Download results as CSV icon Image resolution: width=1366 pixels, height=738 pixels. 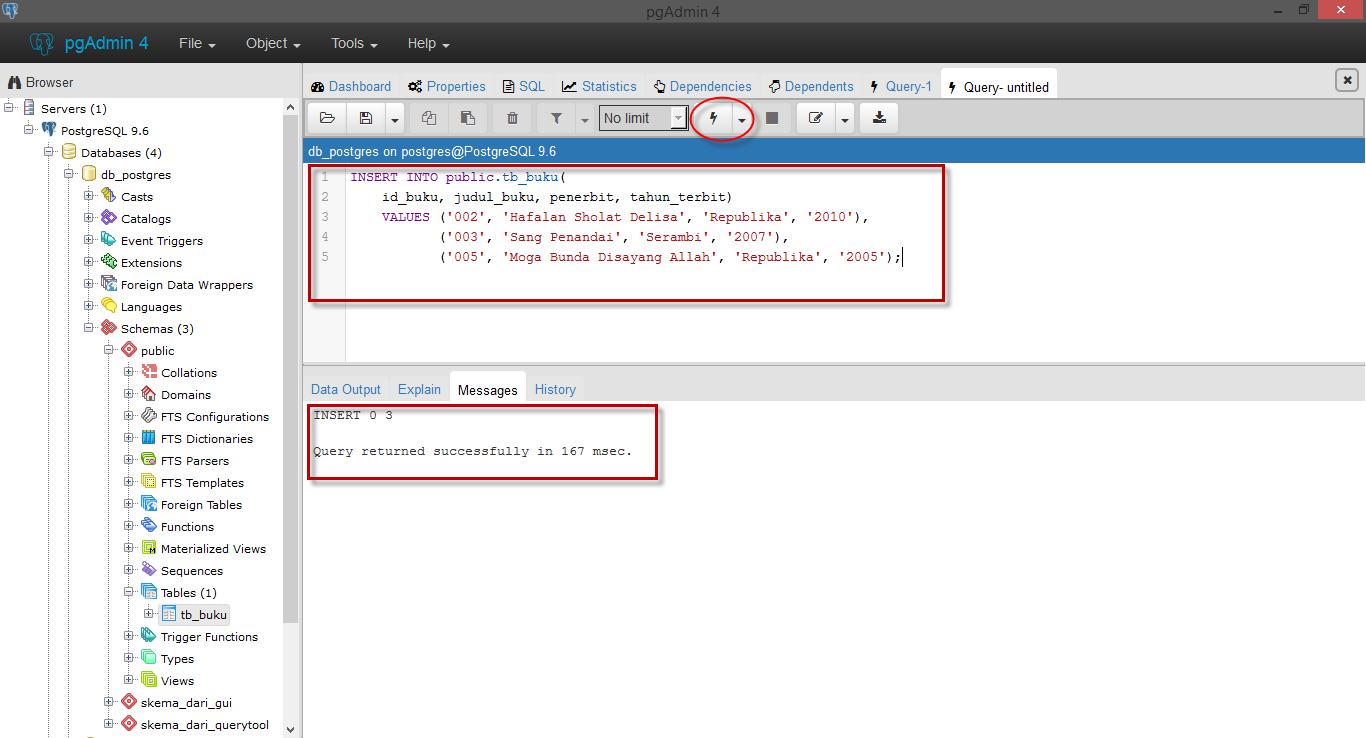879,118
